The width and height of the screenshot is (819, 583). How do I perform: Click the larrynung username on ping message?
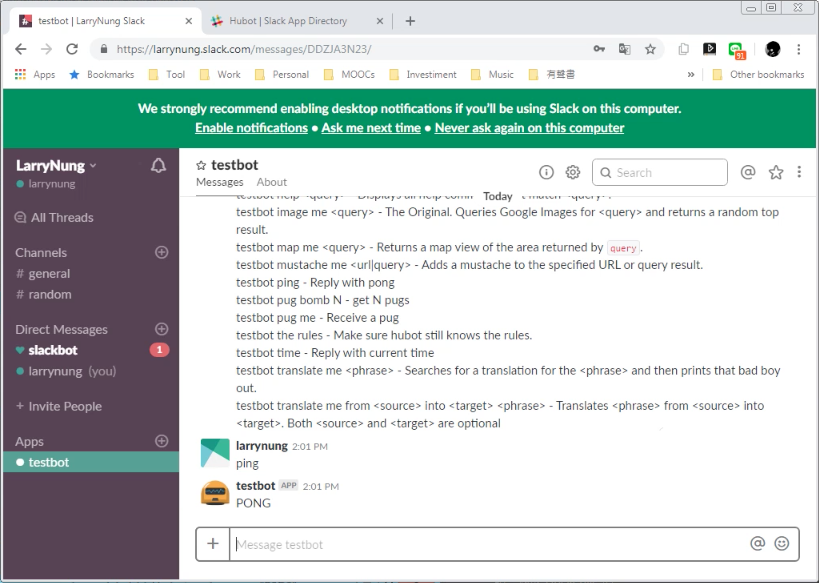262,446
